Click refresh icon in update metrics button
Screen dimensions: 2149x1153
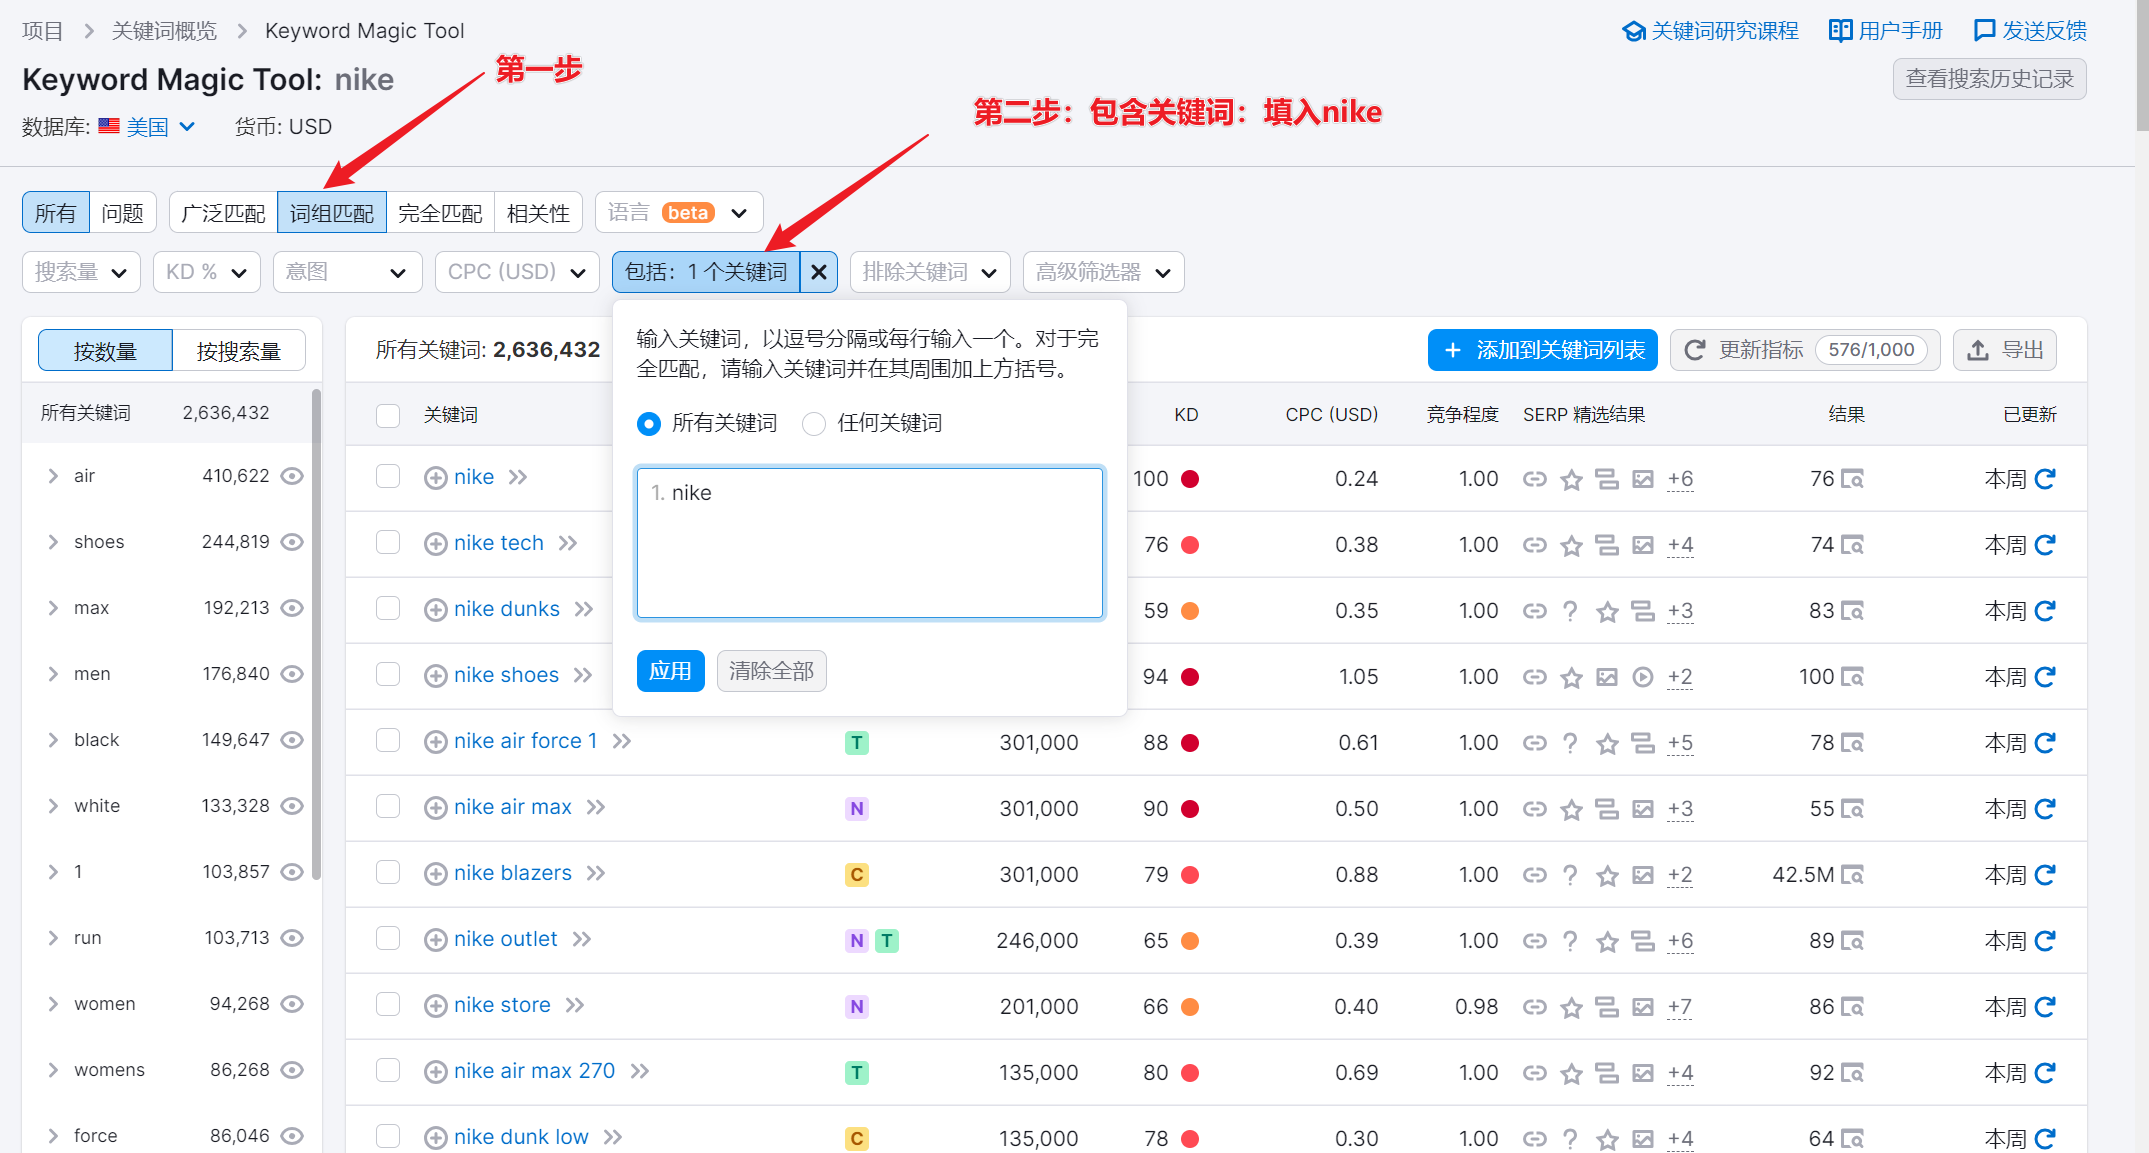click(x=1695, y=350)
